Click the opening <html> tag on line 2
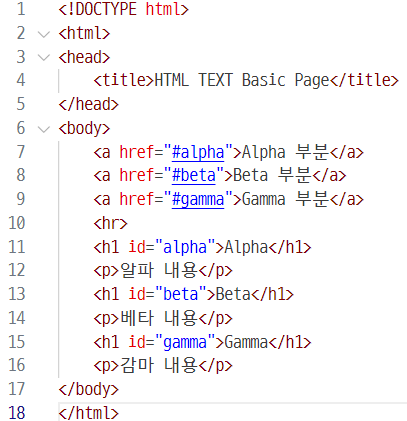The width and height of the screenshot is (407, 421). pyautogui.click(x=84, y=34)
